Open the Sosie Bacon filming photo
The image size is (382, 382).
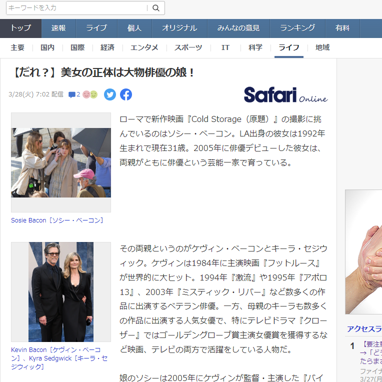(x=61, y=163)
